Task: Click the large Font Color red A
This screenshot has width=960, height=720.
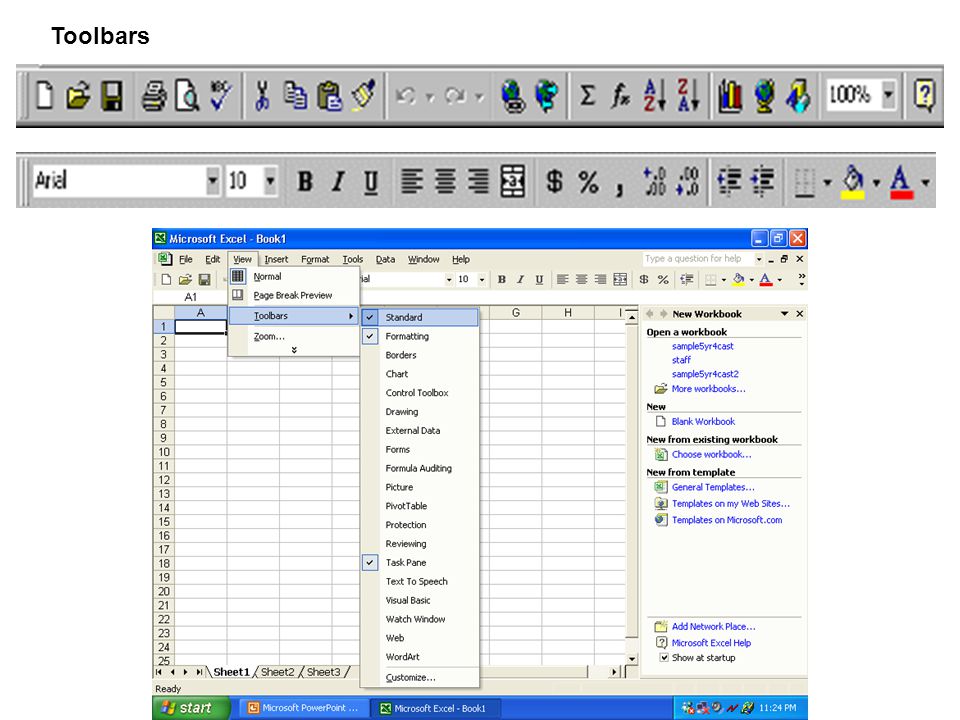Action: (899, 182)
